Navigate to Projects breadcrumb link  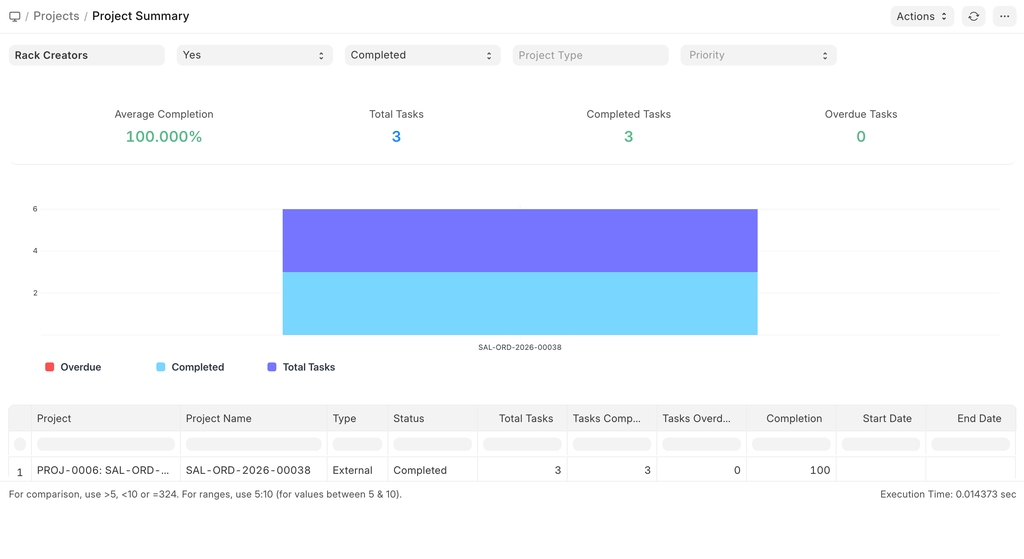click(56, 16)
